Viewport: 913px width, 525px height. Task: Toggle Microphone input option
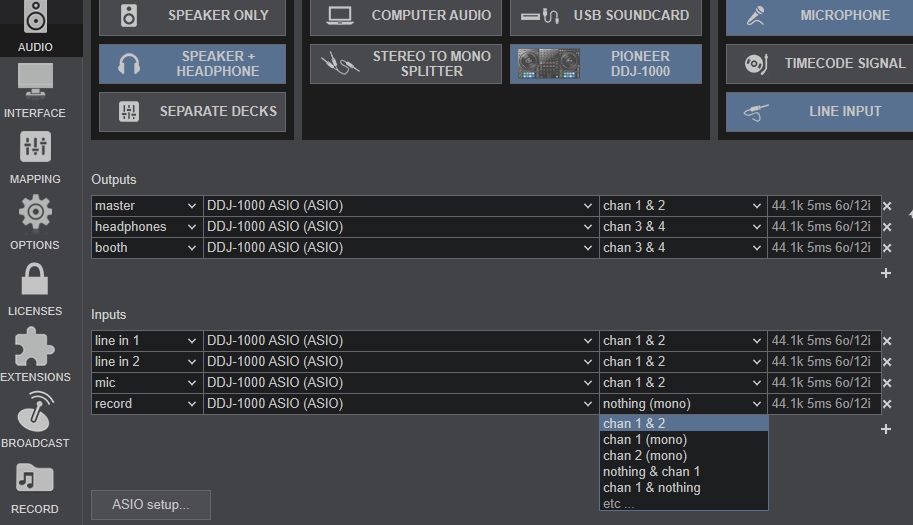[x=819, y=16]
